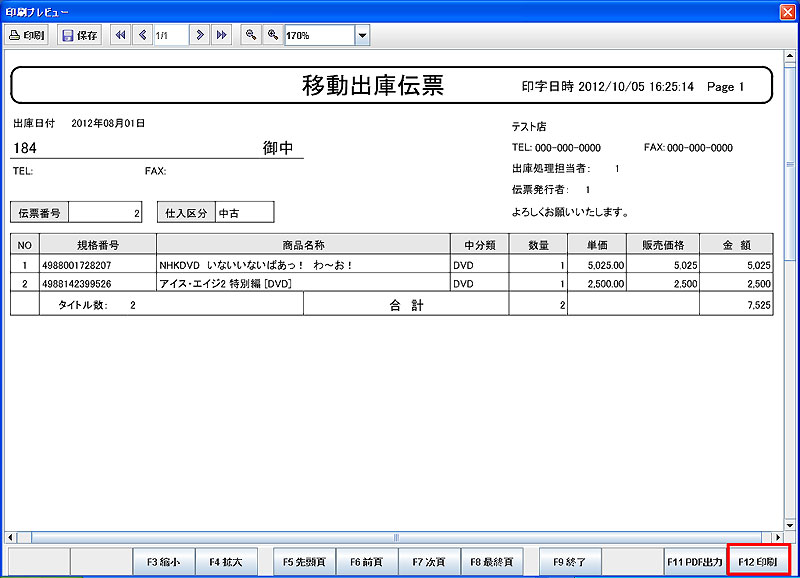The image size is (800, 578).
Task: Click the 保存 save toolbar button
Action: (x=80, y=35)
